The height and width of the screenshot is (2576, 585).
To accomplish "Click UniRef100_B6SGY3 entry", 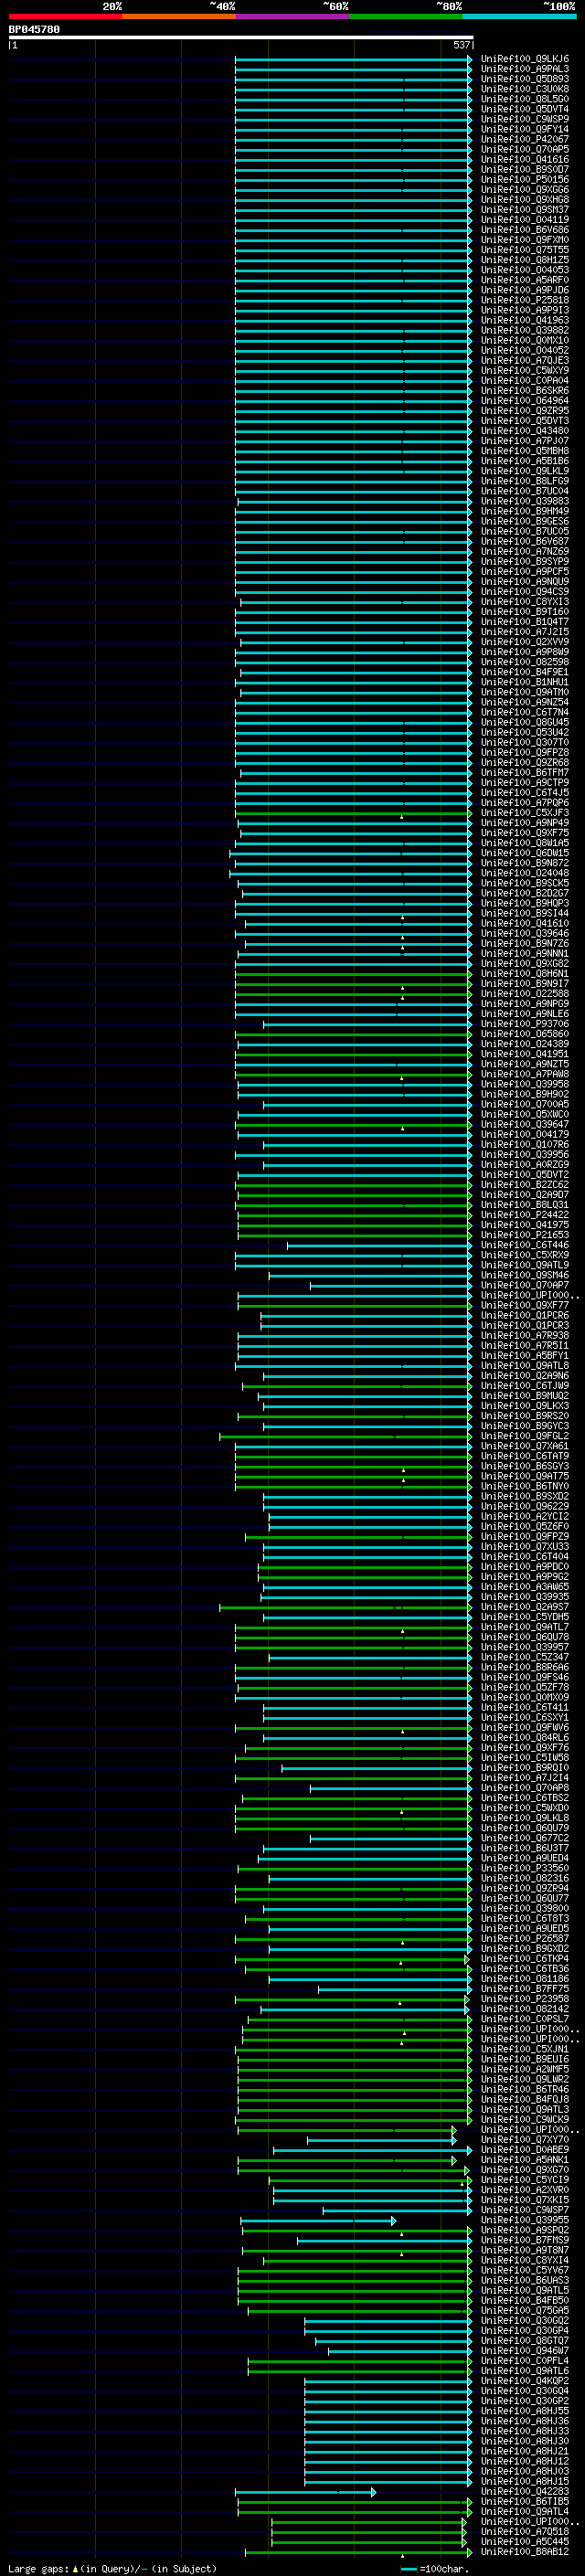I will pyautogui.click(x=524, y=1466).
